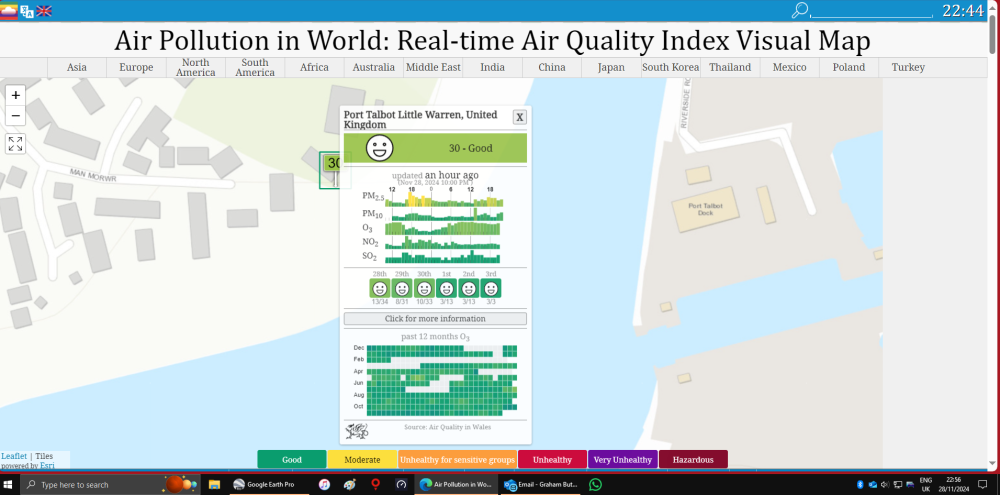Toggle fullscreen map view
The image size is (1000, 495).
pyautogui.click(x=15, y=144)
